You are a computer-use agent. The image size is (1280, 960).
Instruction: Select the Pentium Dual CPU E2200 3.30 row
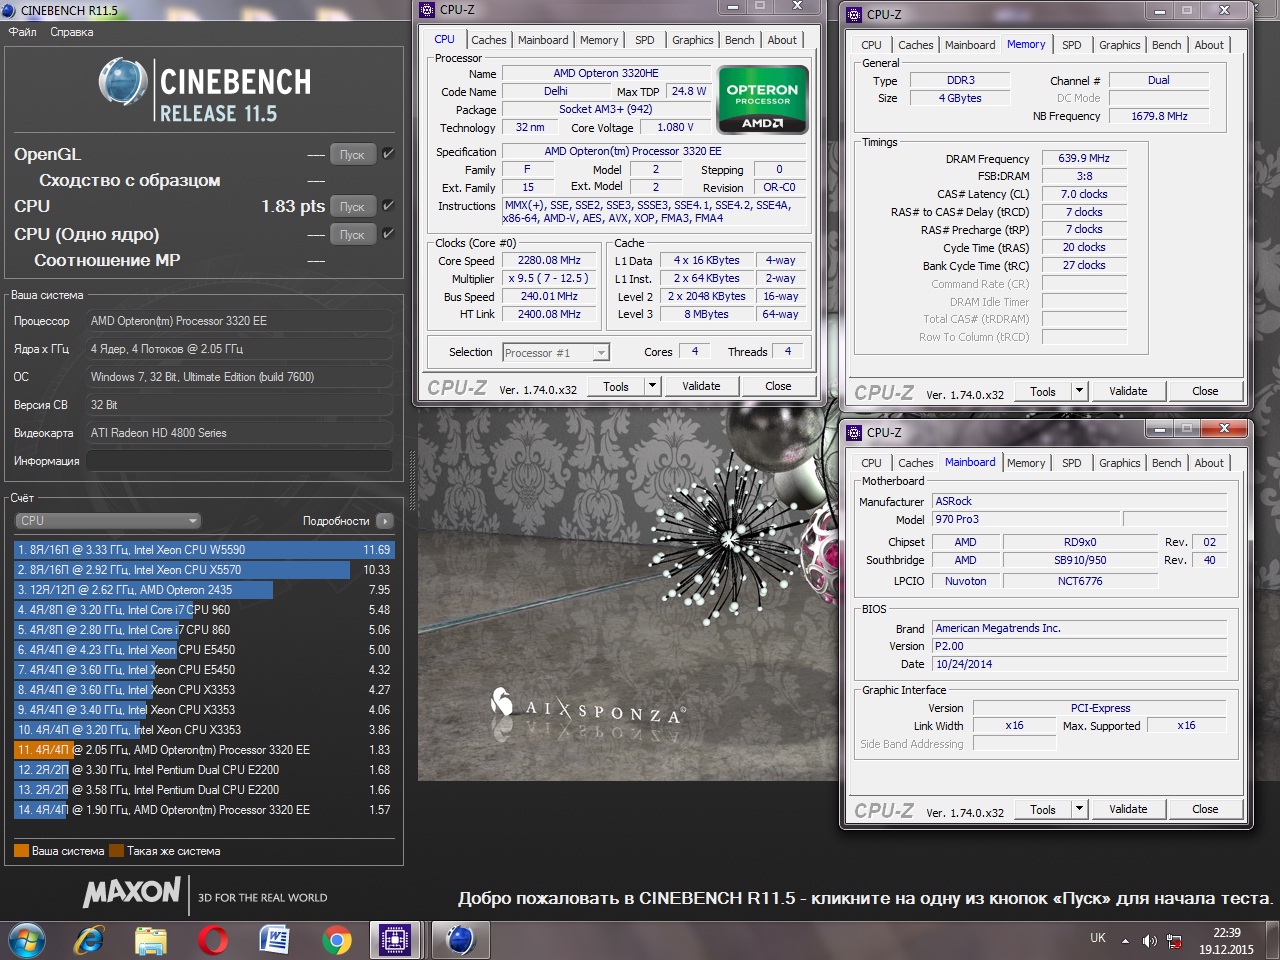(x=204, y=770)
